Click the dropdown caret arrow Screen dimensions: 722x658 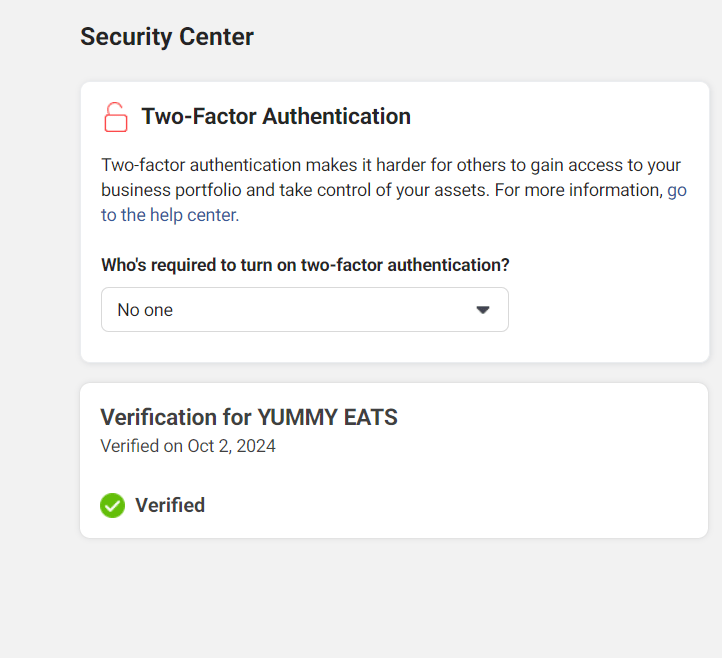tap(483, 310)
